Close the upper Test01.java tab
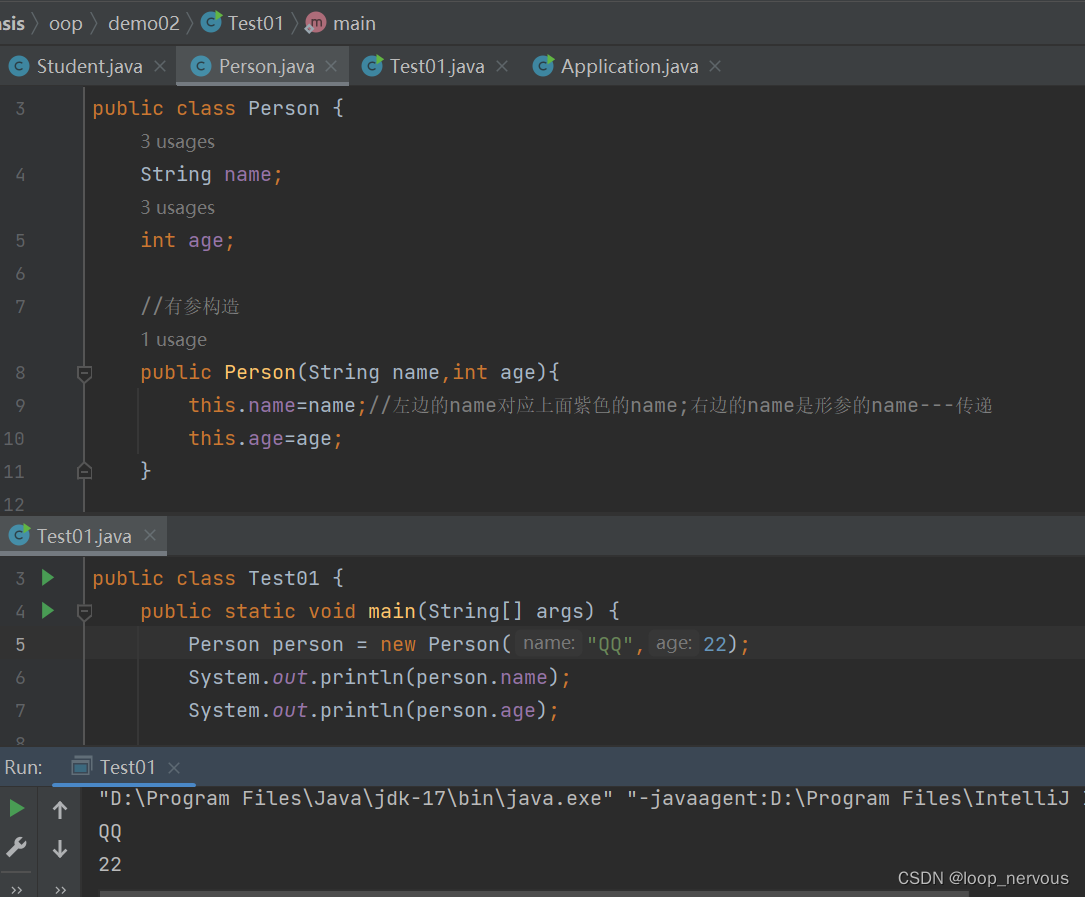The width and height of the screenshot is (1085, 897). coord(502,66)
